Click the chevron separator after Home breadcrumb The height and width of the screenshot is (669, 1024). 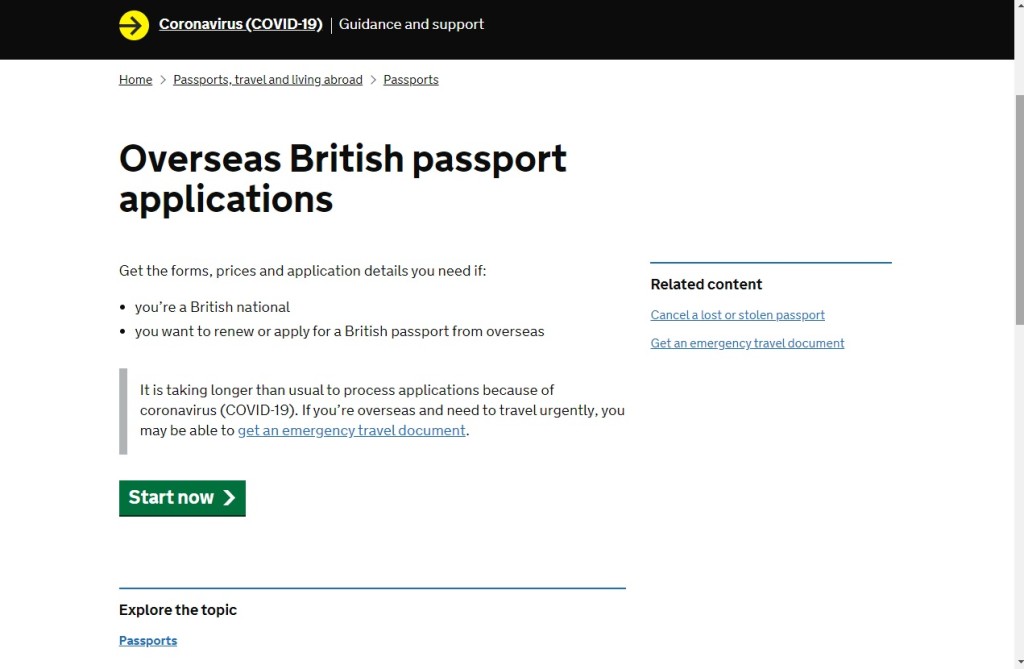[x=163, y=80]
